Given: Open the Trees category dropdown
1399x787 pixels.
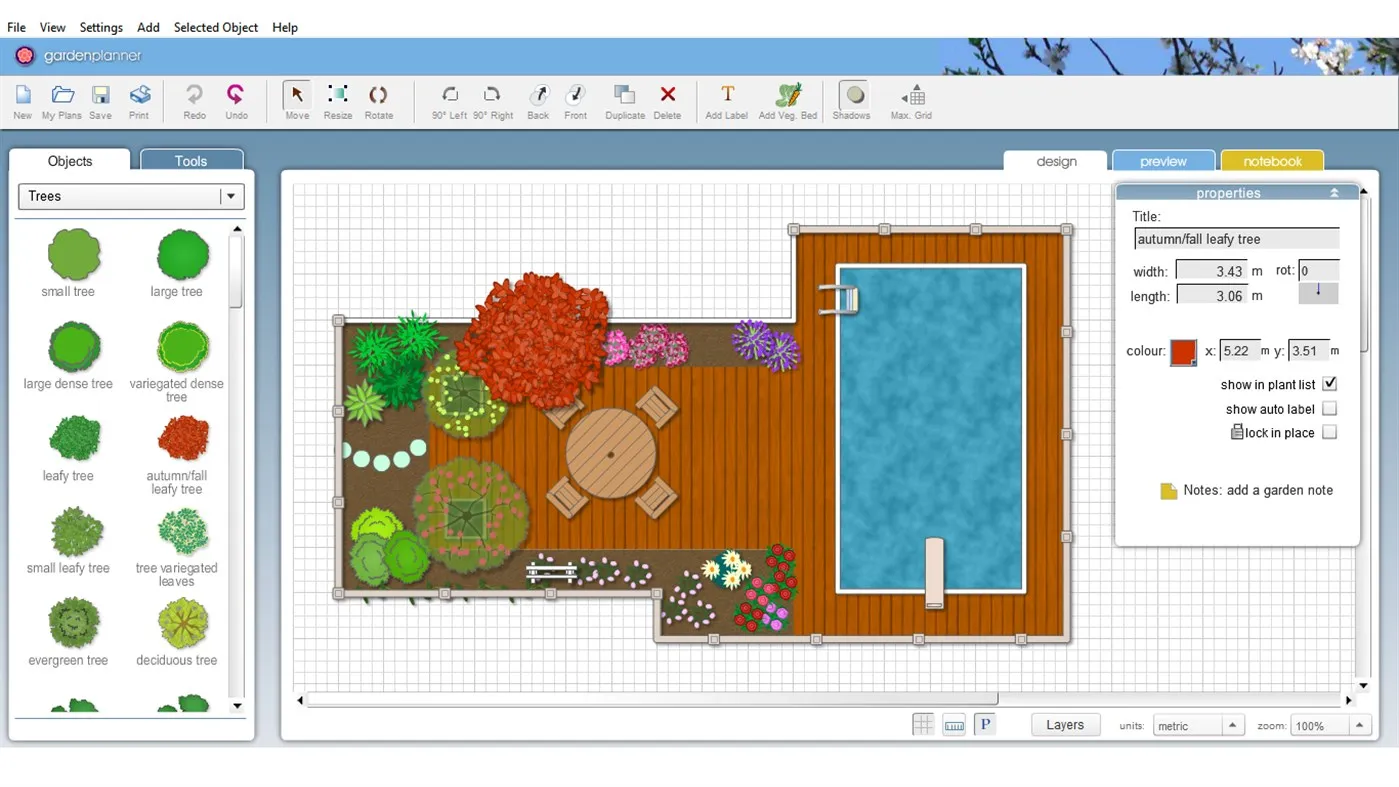Looking at the screenshot, I should click(x=232, y=196).
